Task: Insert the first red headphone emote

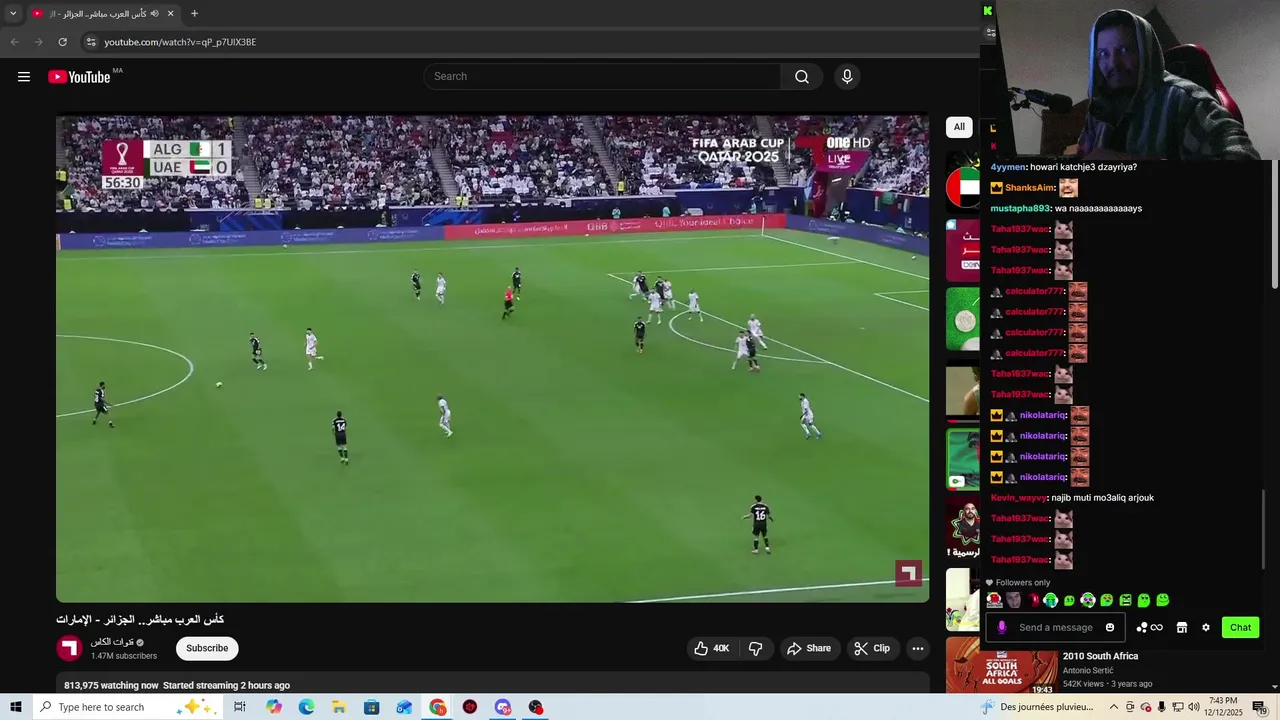Action: coord(994,600)
